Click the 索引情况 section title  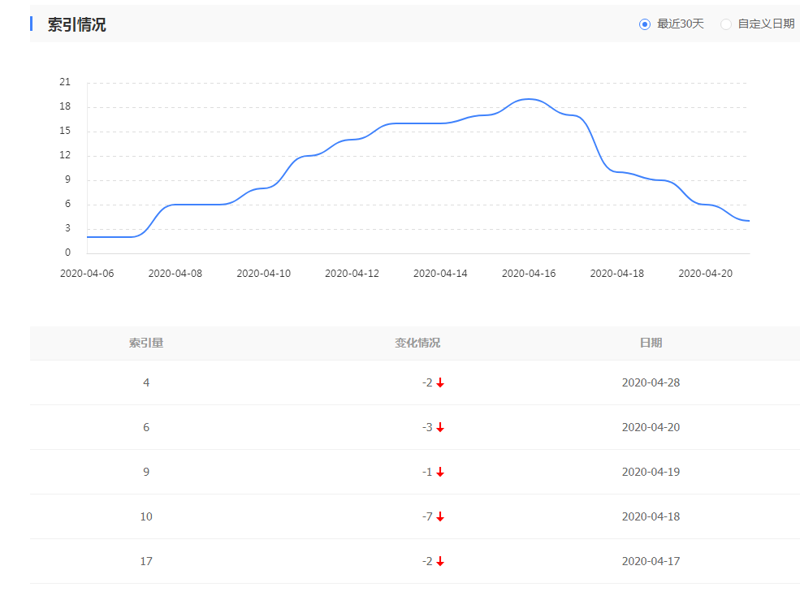click(77, 24)
